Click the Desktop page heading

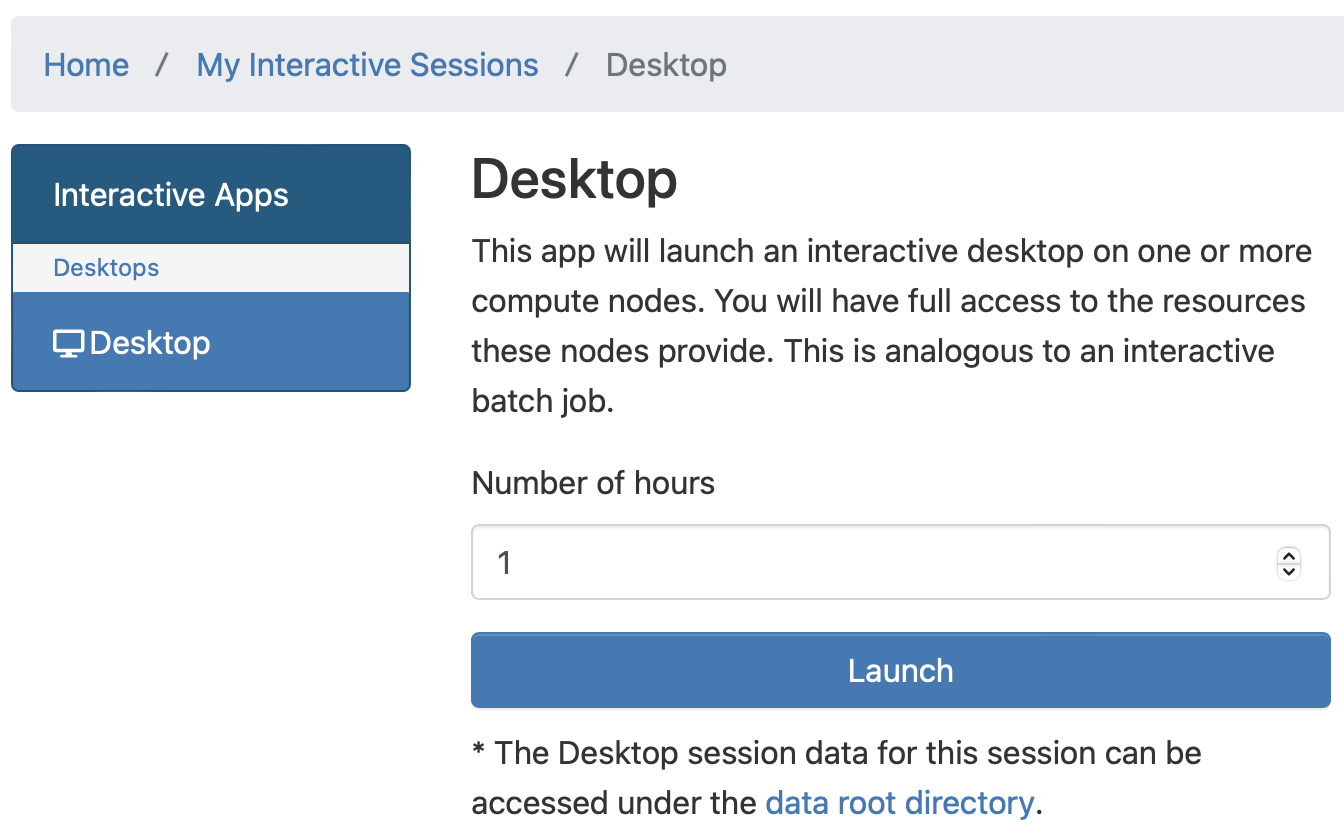click(574, 180)
